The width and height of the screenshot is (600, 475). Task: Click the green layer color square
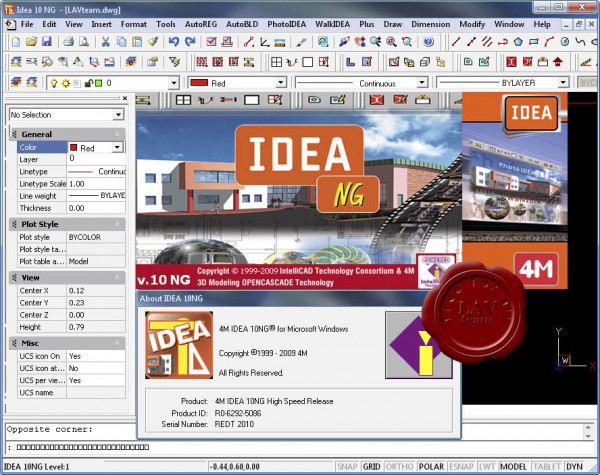click(x=99, y=83)
